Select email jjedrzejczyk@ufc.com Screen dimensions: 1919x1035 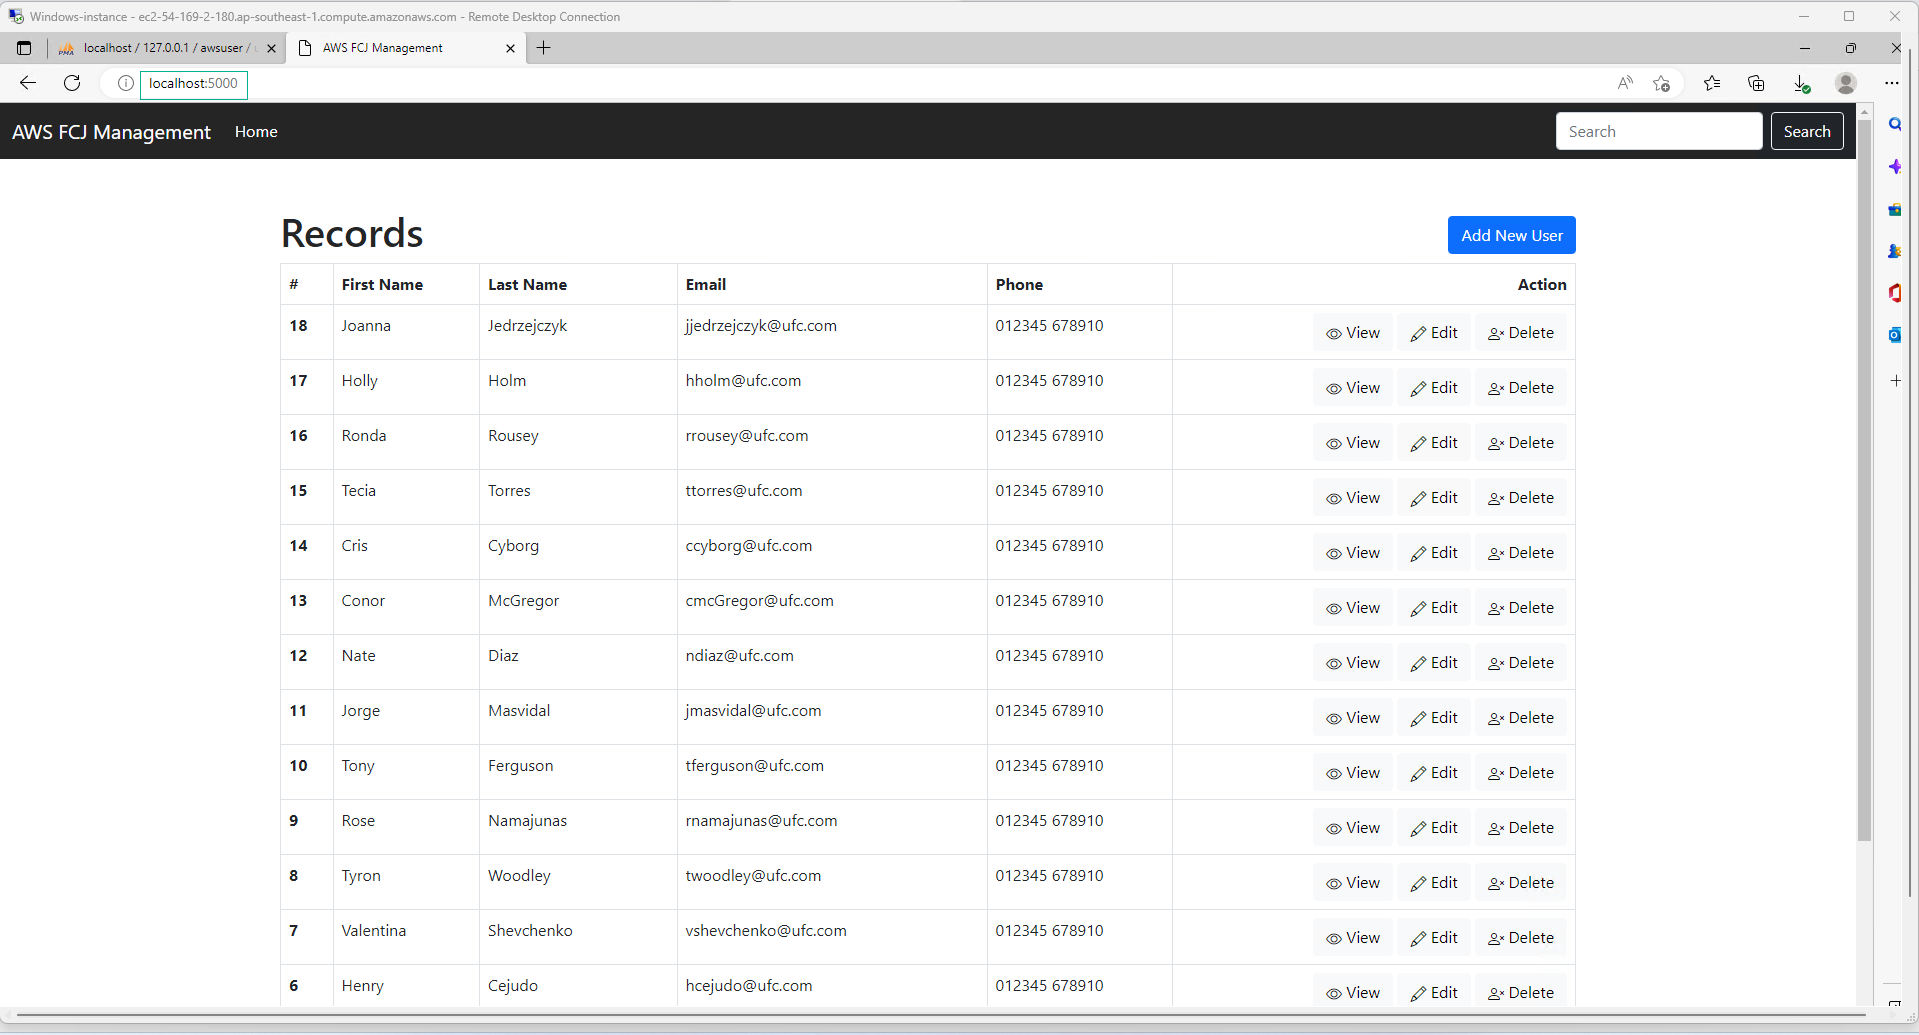[x=761, y=326]
